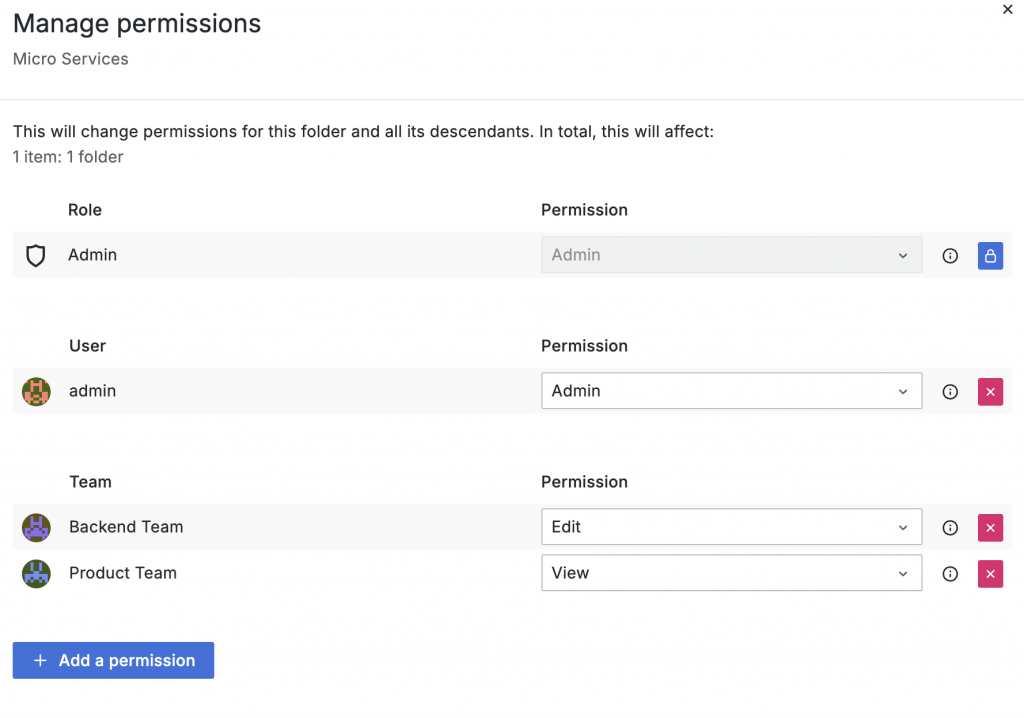Close the Manage permissions dialog

click(1007, 9)
